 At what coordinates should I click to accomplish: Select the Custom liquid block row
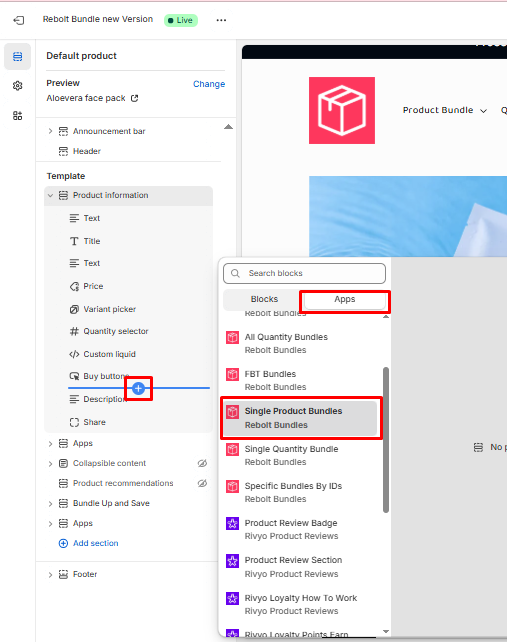(x=129, y=354)
